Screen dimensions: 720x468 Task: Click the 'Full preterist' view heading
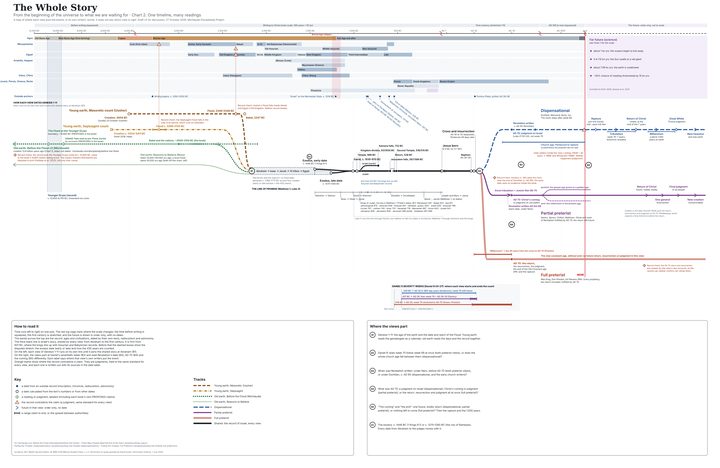[553, 275]
